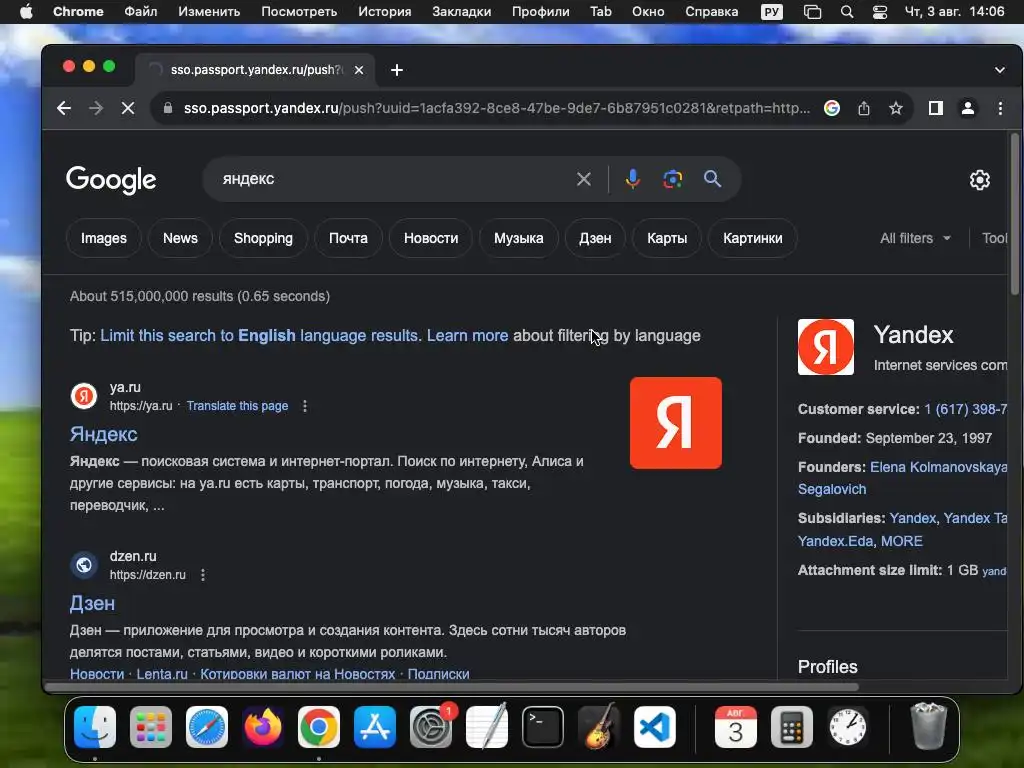Search by image with Lens icon

pyautogui.click(x=672, y=179)
